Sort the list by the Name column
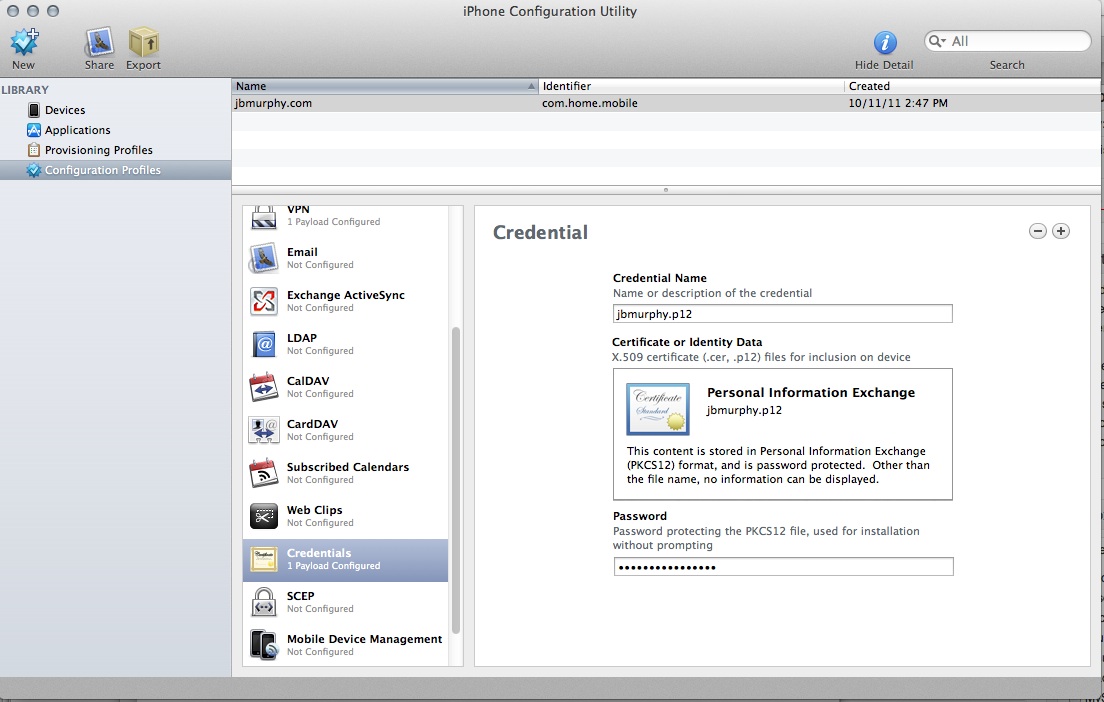The height and width of the screenshot is (702, 1104). 384,86
